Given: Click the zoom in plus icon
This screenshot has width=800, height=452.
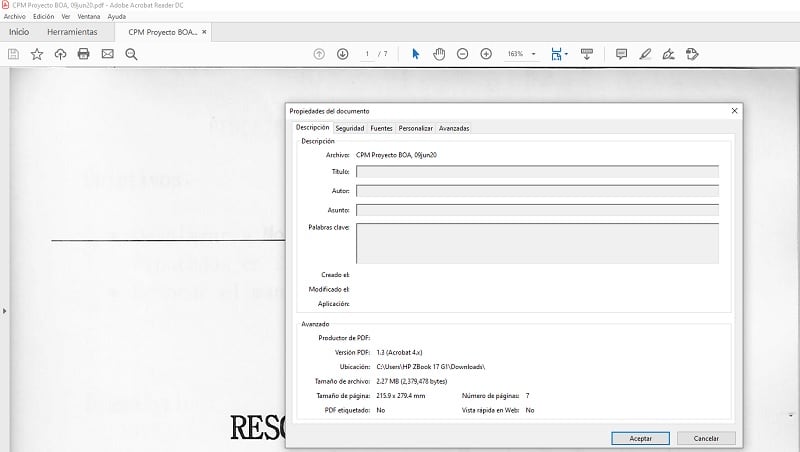Looking at the screenshot, I should 486,53.
